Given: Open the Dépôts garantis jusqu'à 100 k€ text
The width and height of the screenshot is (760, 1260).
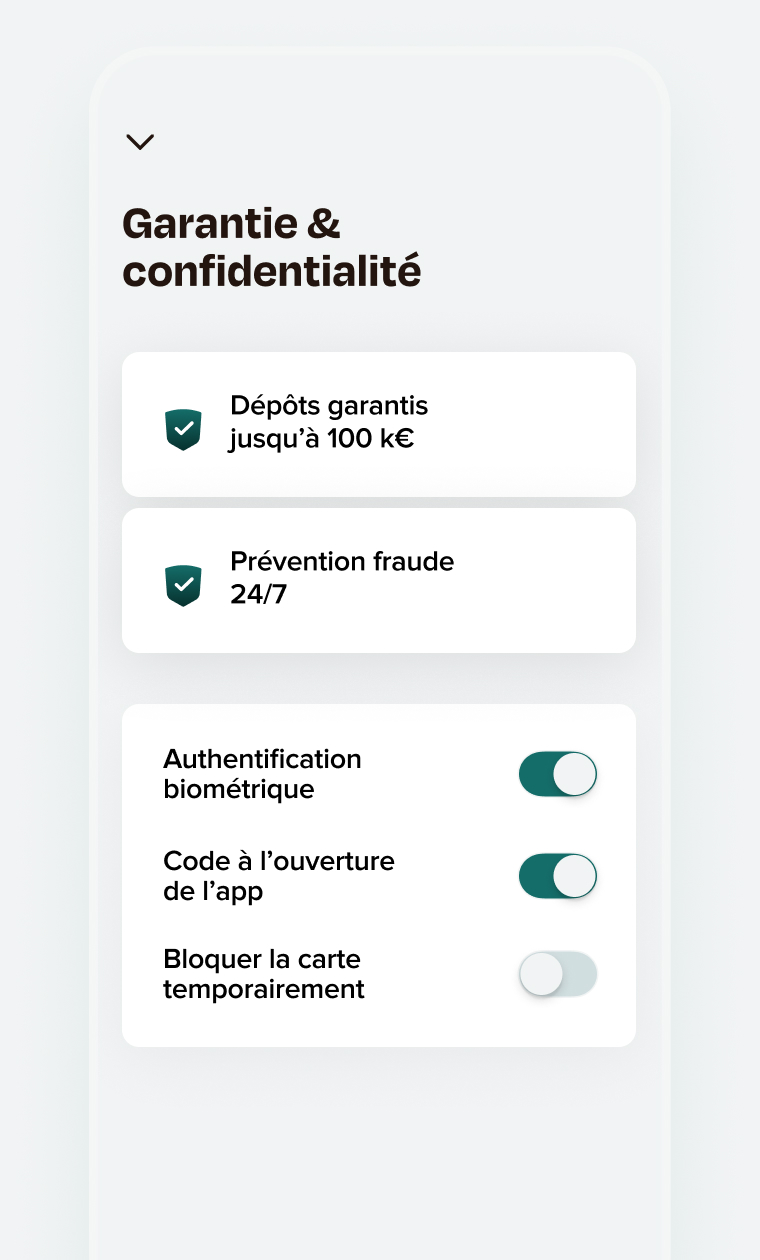Looking at the screenshot, I should (x=329, y=422).
